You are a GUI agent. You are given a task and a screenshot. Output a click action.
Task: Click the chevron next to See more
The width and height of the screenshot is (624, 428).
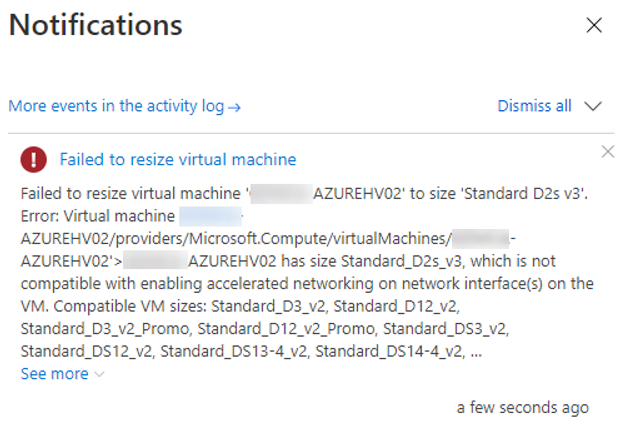click(x=99, y=374)
